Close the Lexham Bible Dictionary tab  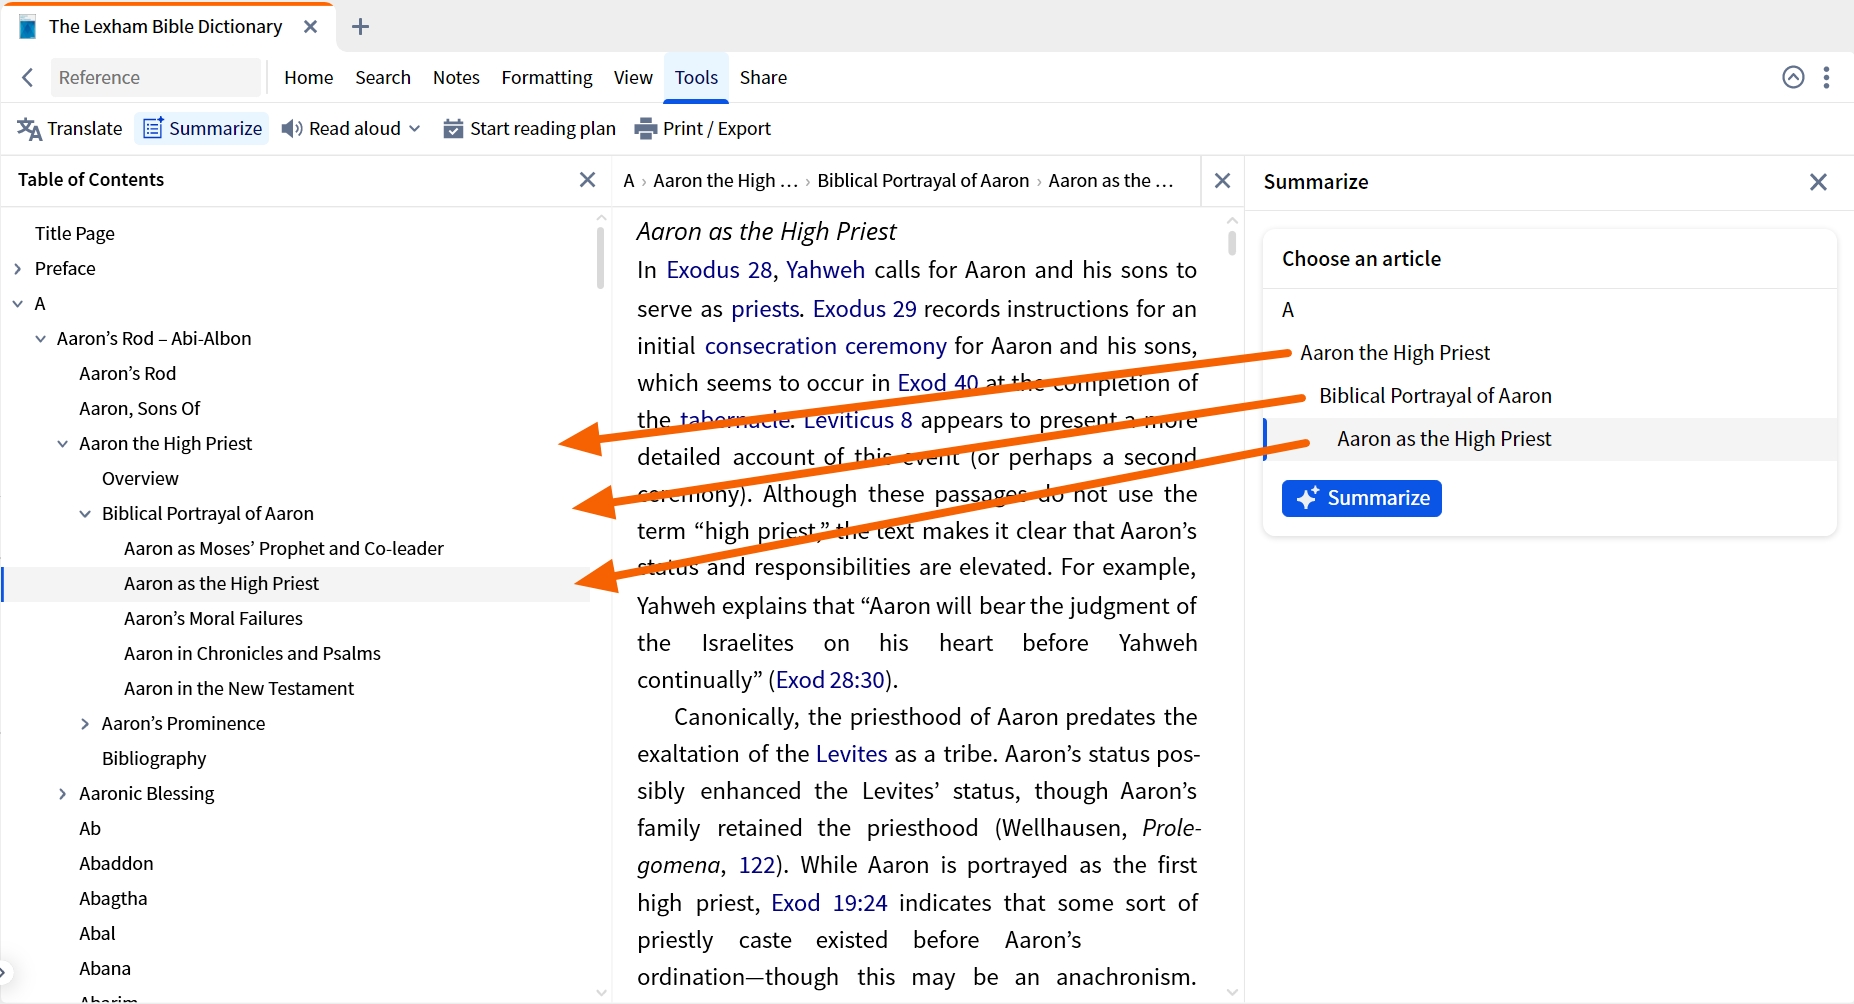point(310,27)
